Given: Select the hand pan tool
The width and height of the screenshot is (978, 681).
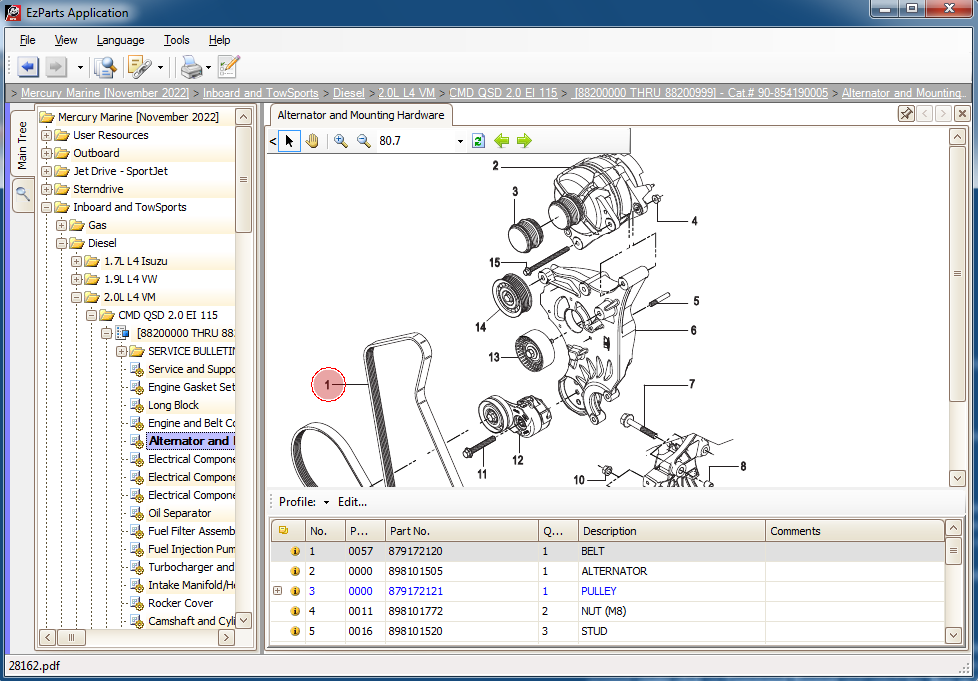Looking at the screenshot, I should point(312,141).
